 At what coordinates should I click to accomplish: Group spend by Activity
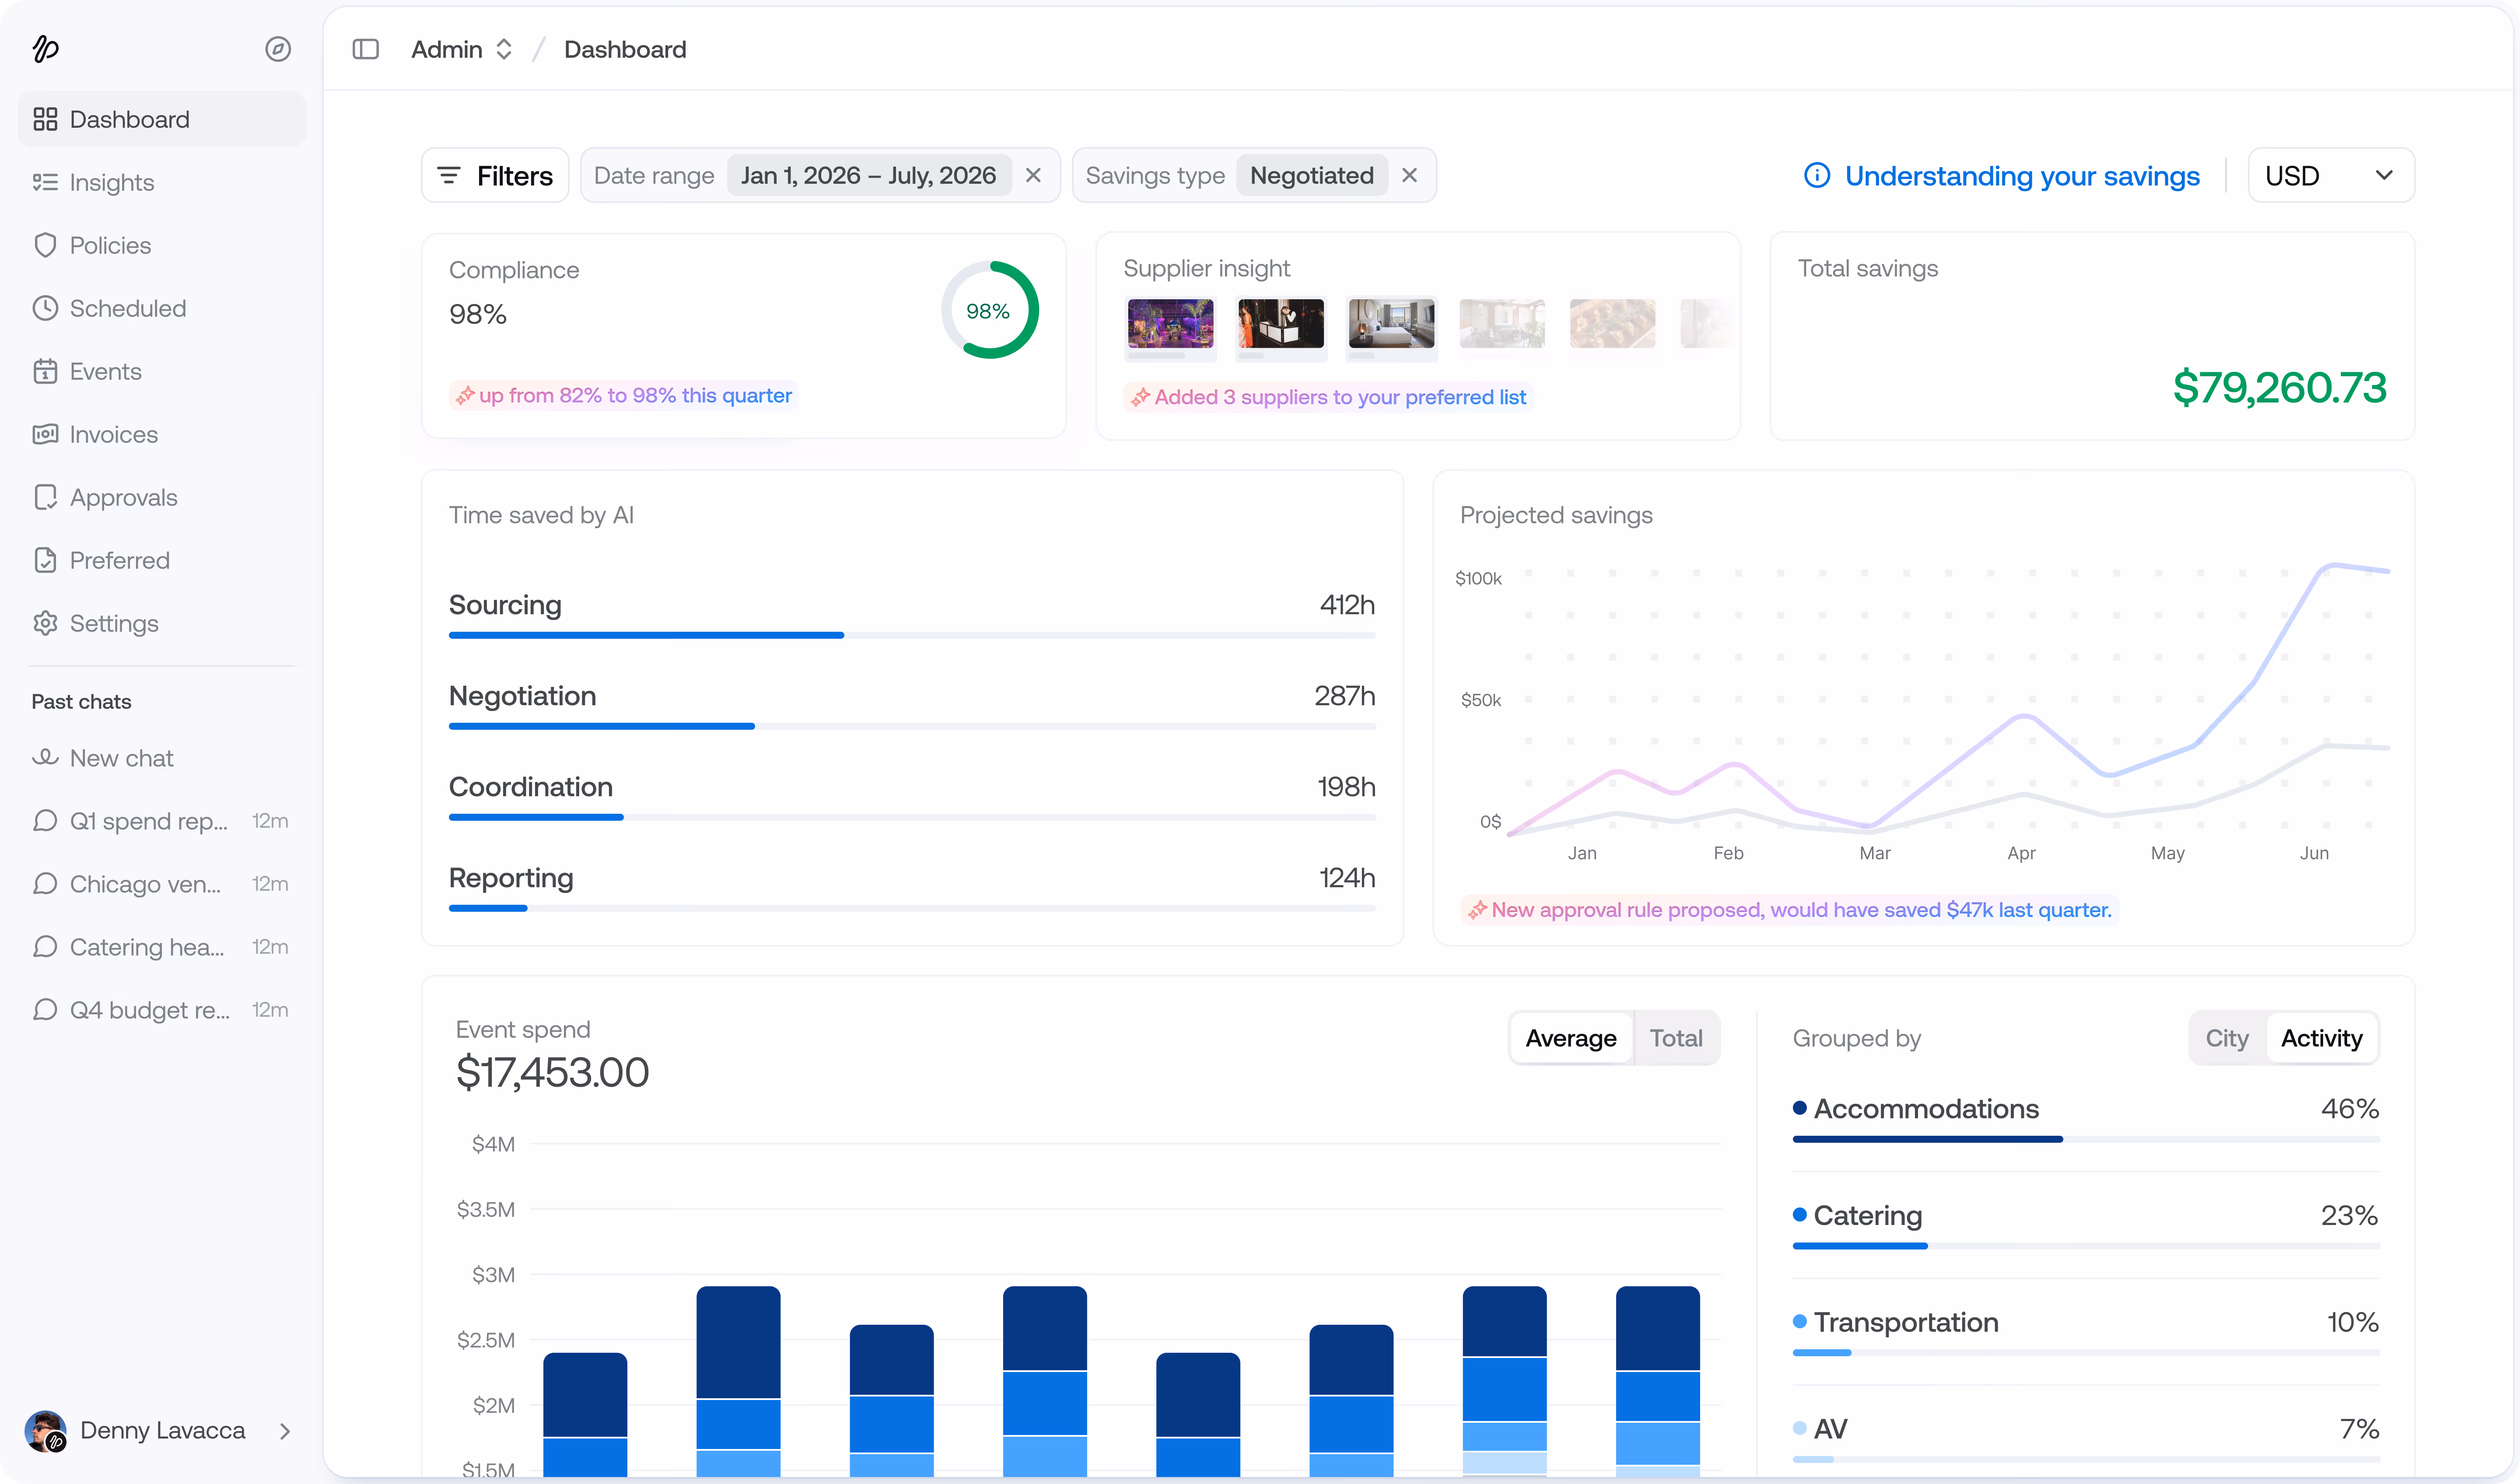2321,1038
